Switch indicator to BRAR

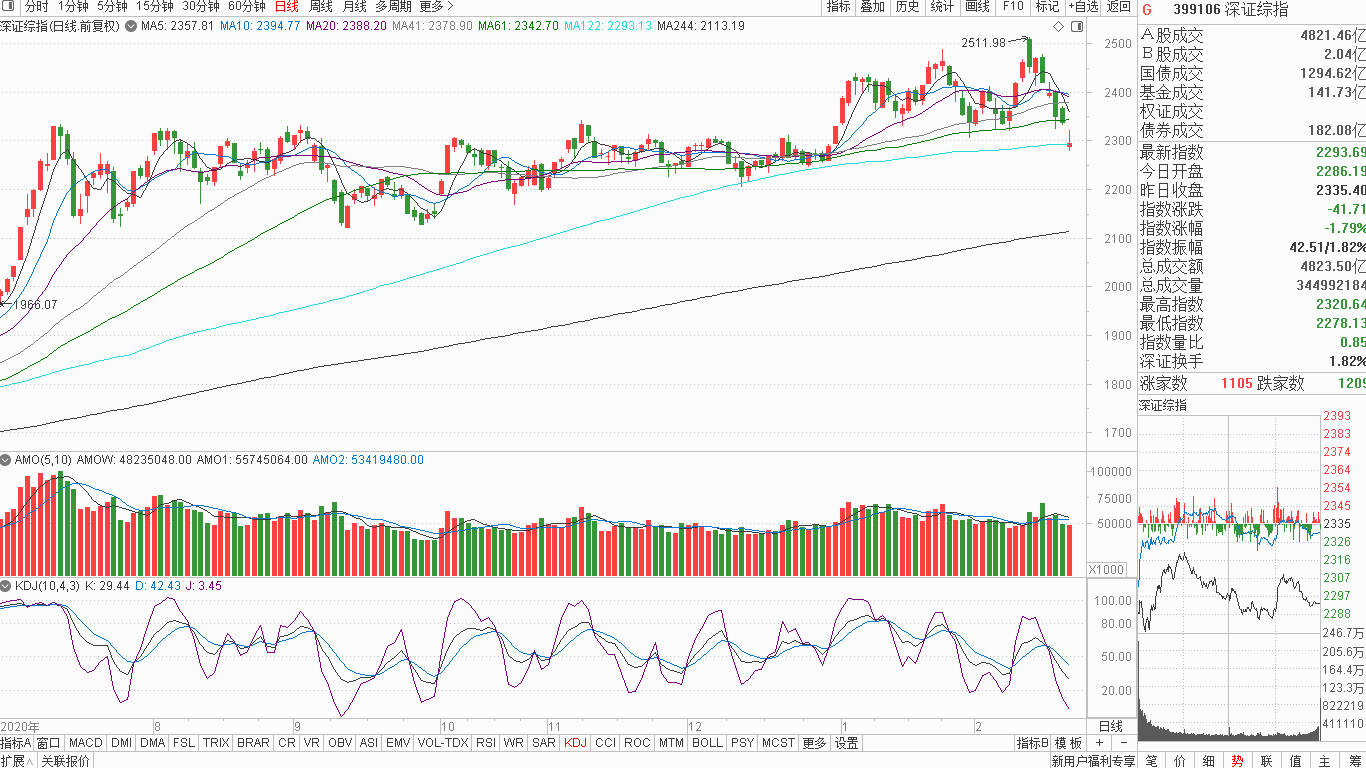pyautogui.click(x=253, y=743)
